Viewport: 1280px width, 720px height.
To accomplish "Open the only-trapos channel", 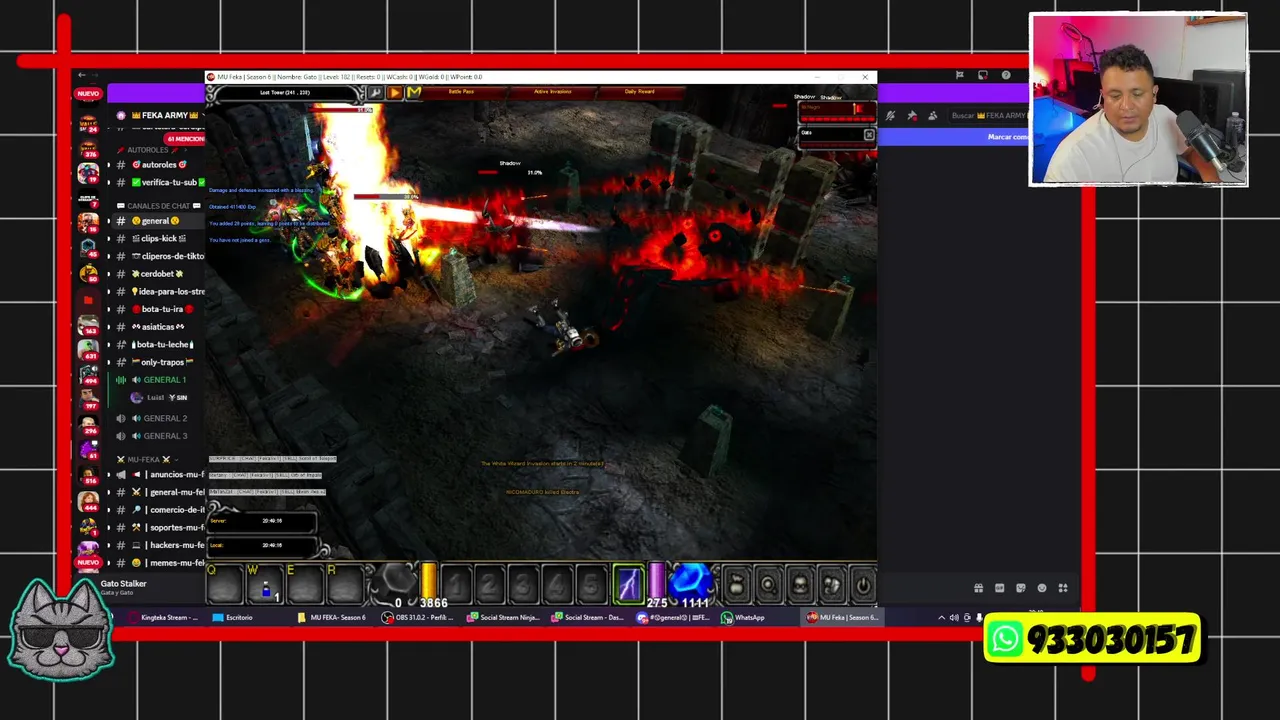I will [x=158, y=362].
